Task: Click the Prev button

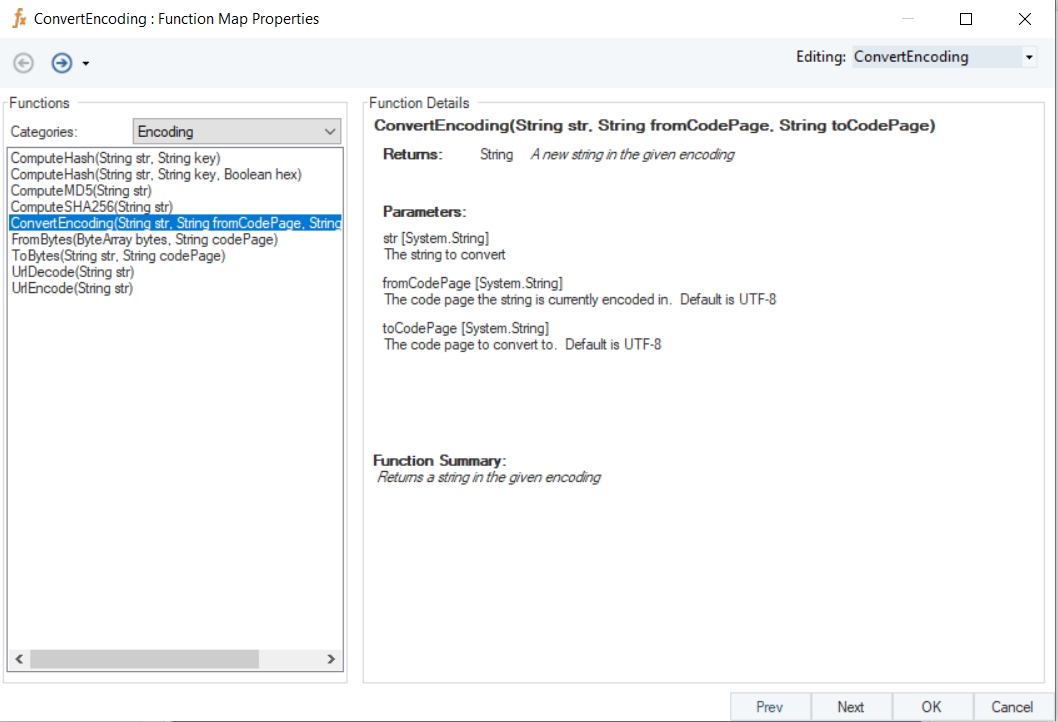Action: coord(769,706)
